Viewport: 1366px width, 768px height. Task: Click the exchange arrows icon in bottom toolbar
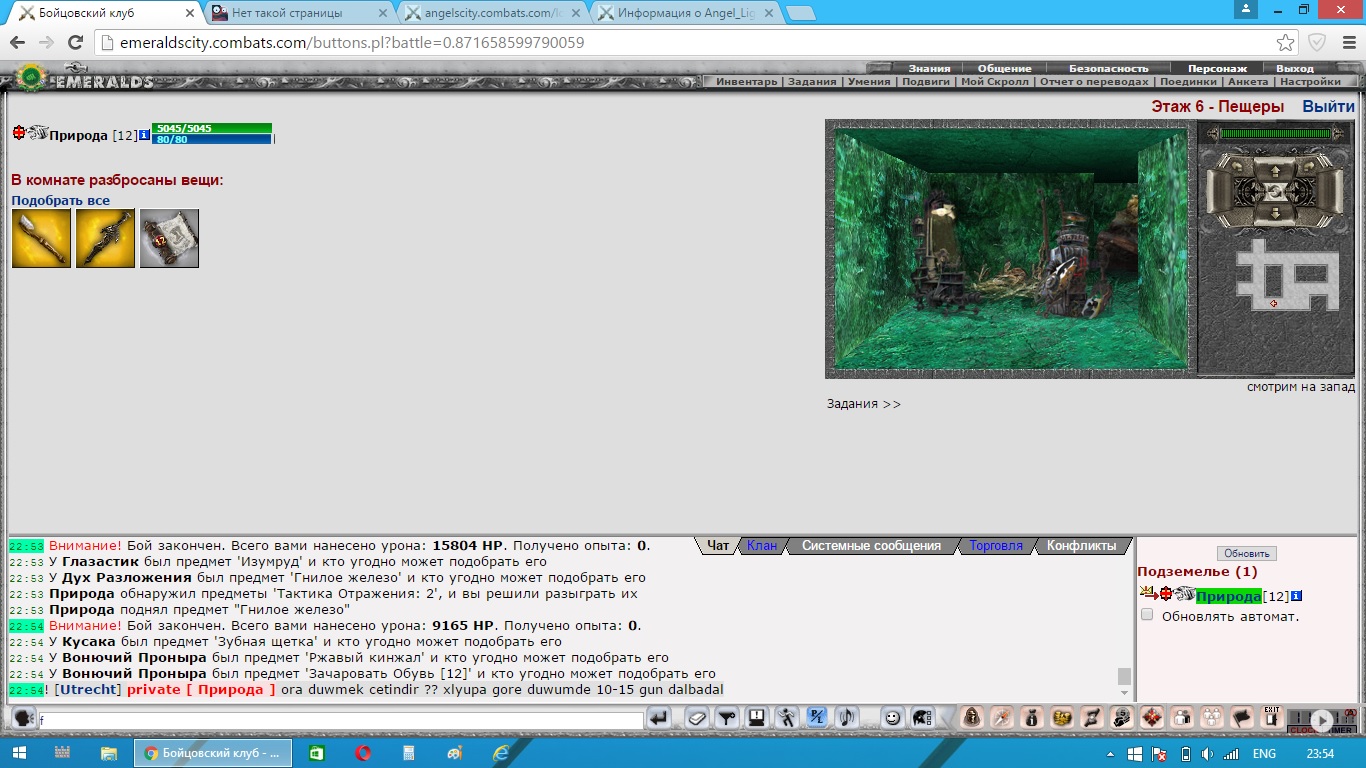coord(1092,717)
